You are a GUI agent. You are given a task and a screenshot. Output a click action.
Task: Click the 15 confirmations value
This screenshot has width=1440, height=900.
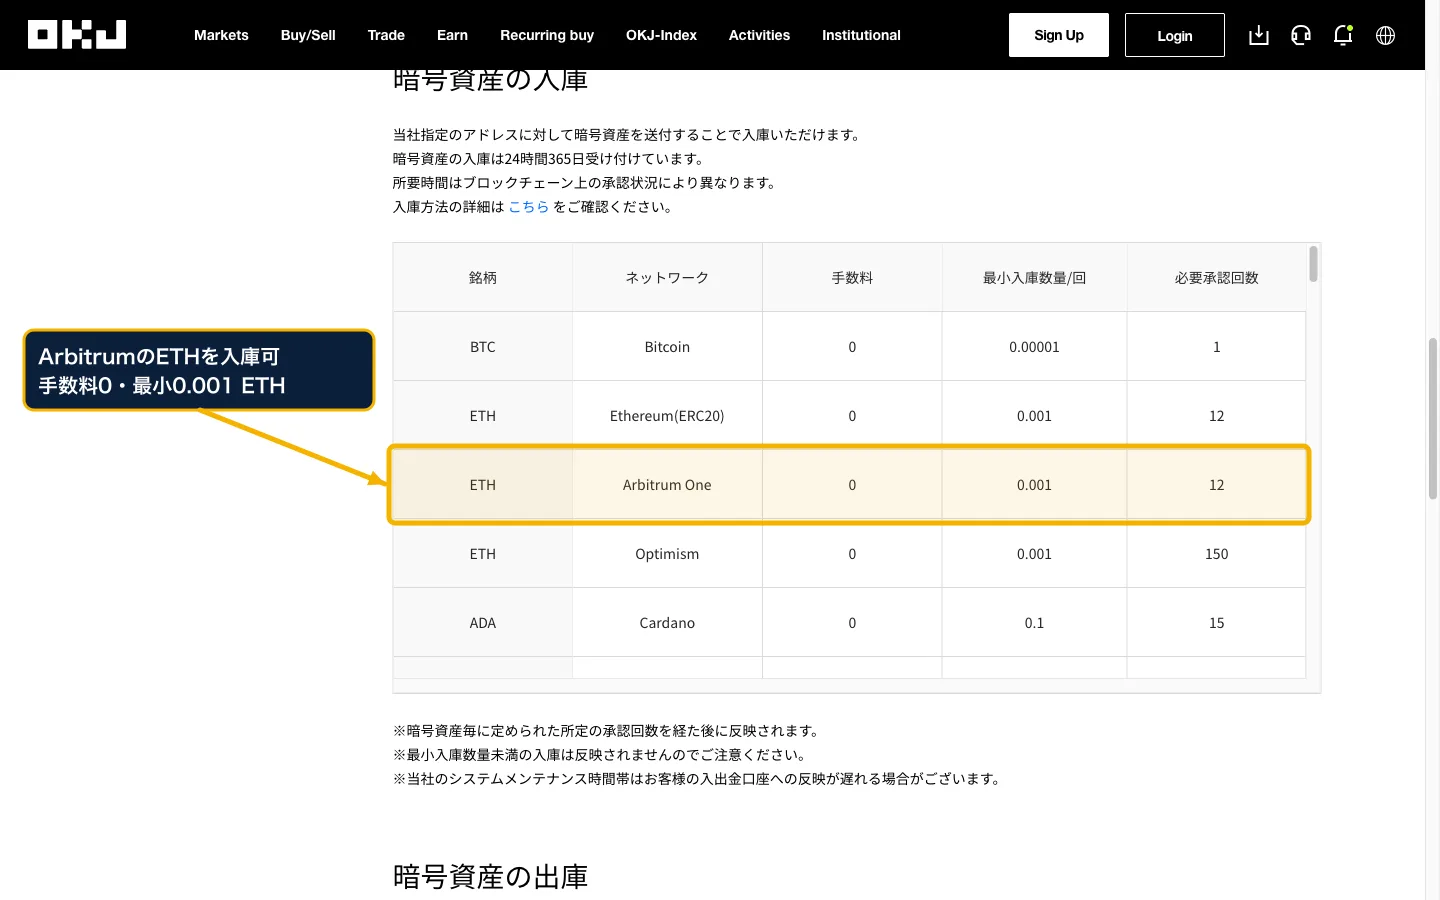[x=1216, y=623]
